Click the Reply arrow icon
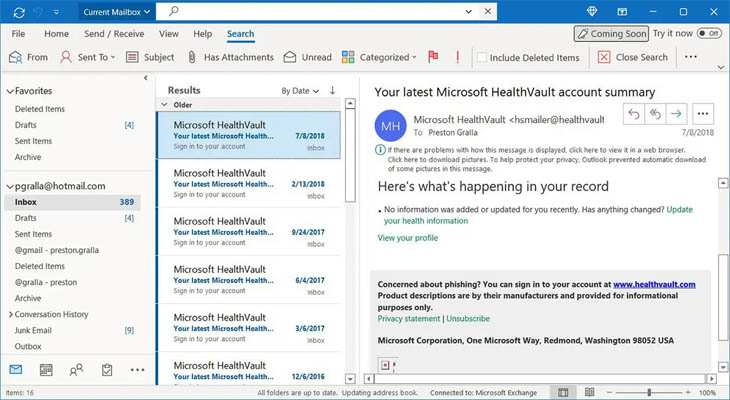Screen dimensions: 730x400 pos(634,113)
